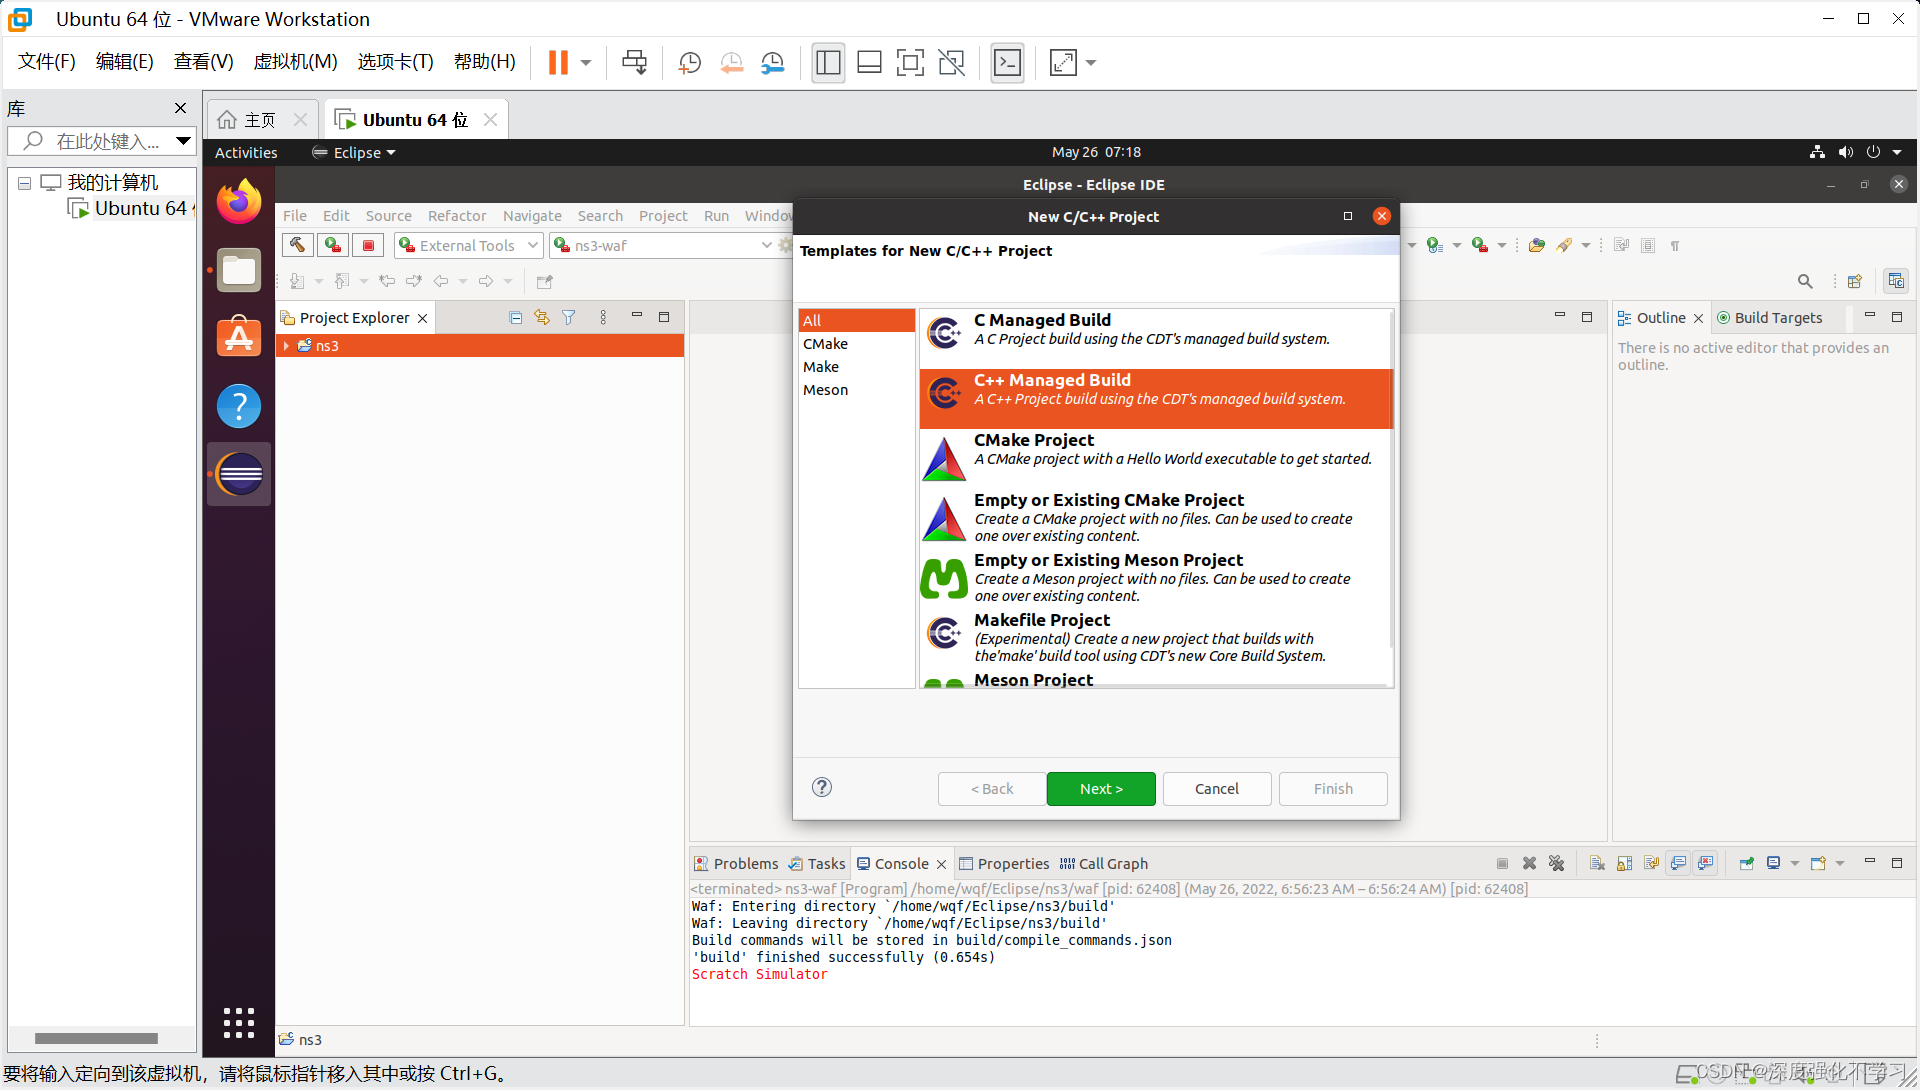This screenshot has height=1090, width=1920.
Task: Close the Console tab
Action: (x=941, y=865)
